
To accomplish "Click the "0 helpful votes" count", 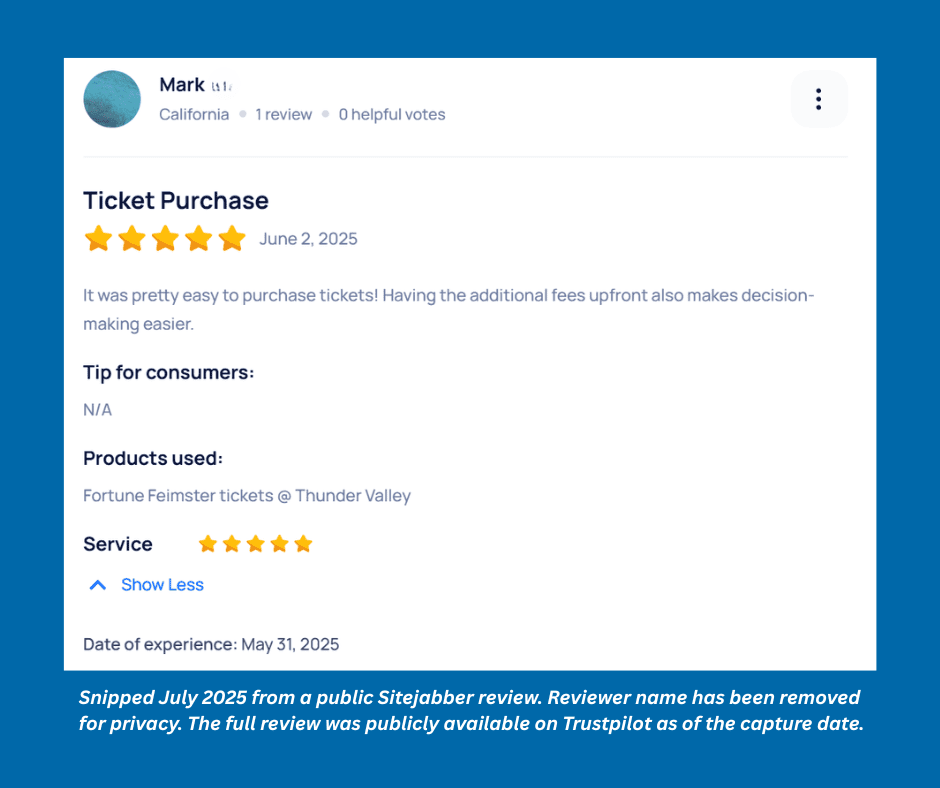I will [392, 114].
